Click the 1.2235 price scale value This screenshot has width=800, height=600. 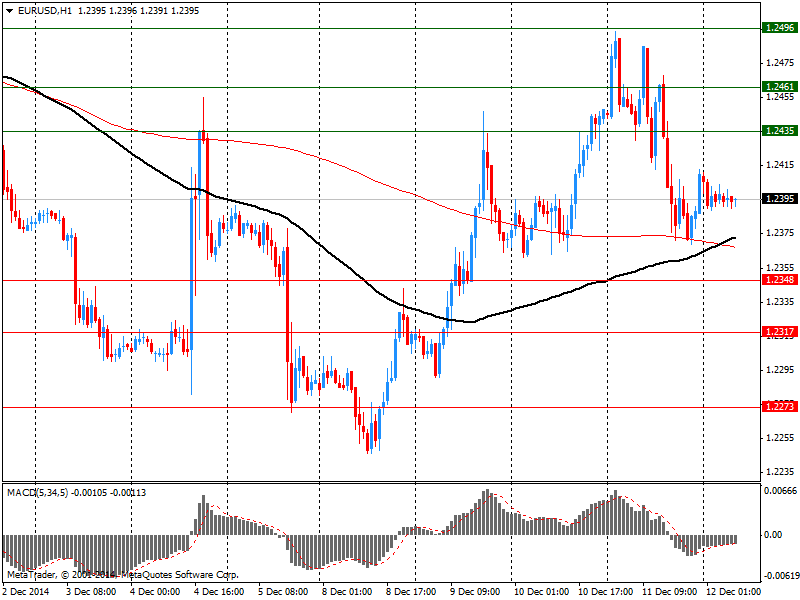click(780, 472)
